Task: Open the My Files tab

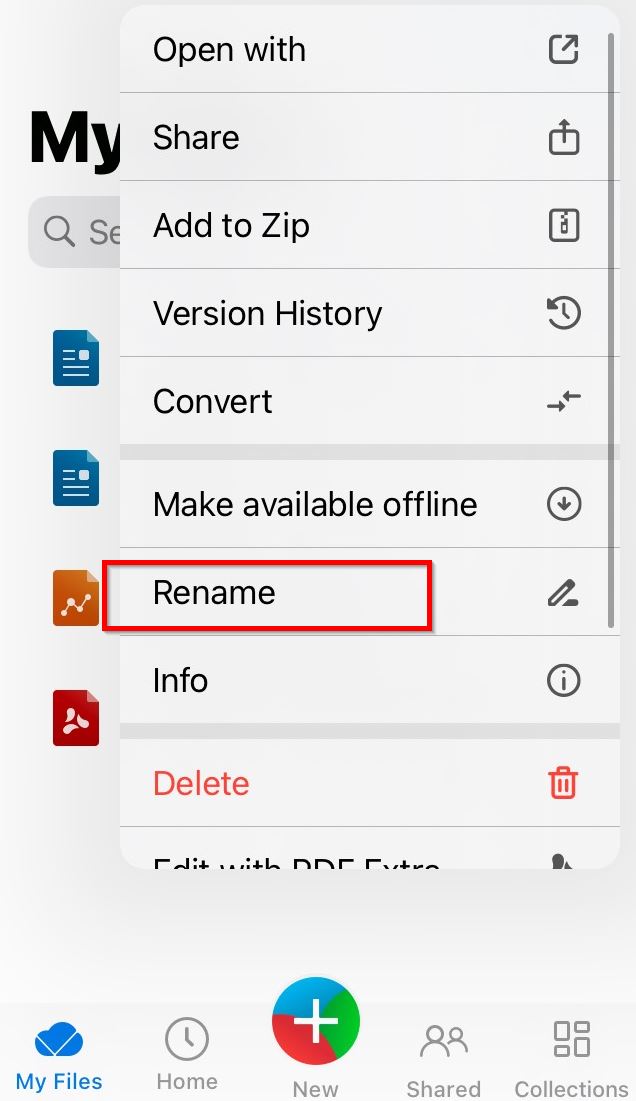Action: click(x=59, y=1056)
